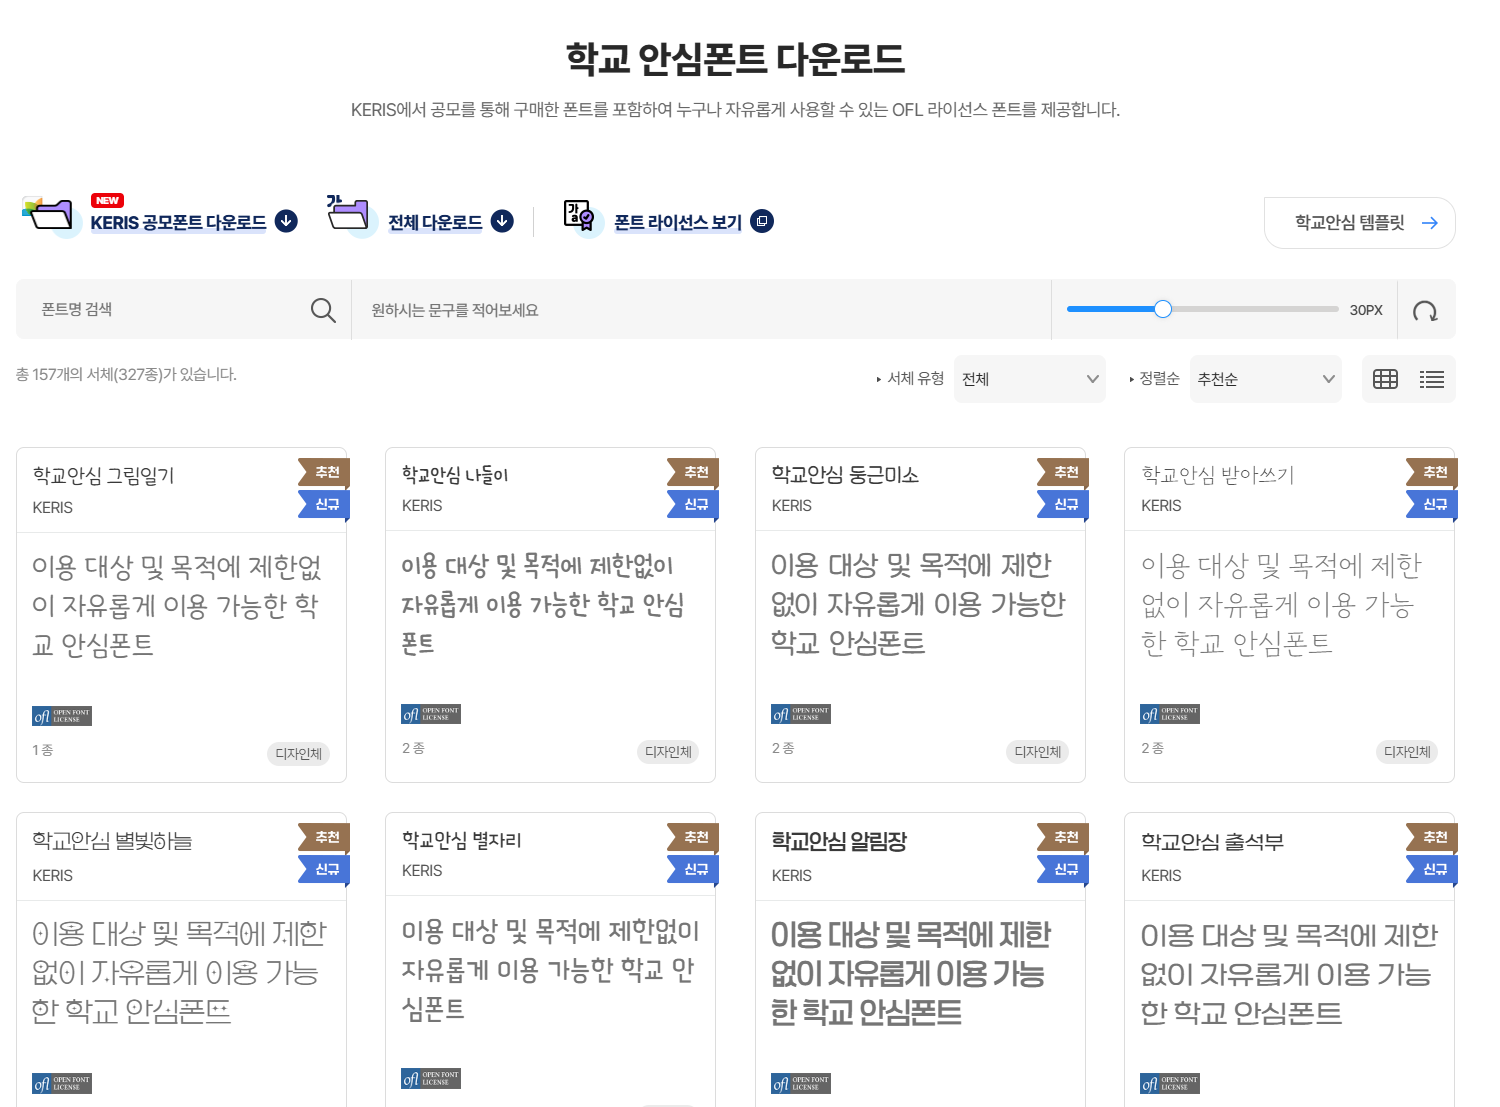Click 추천 ribbon on 학교안심 둥근미소 card
1500x1107 pixels.
pyautogui.click(x=1063, y=472)
